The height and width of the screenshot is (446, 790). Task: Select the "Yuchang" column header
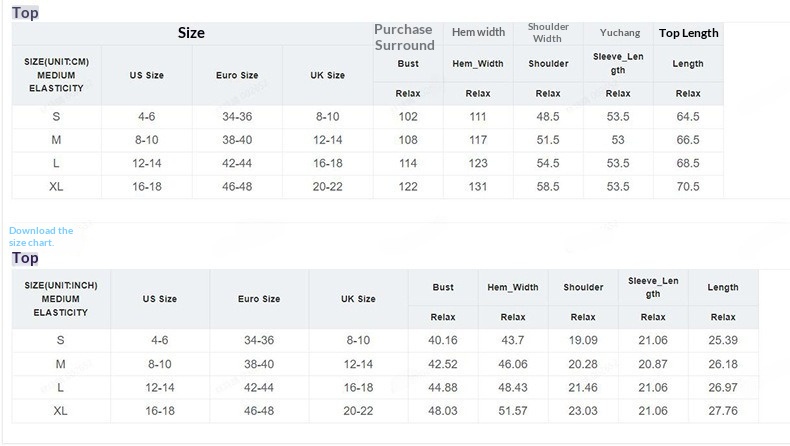pos(618,33)
